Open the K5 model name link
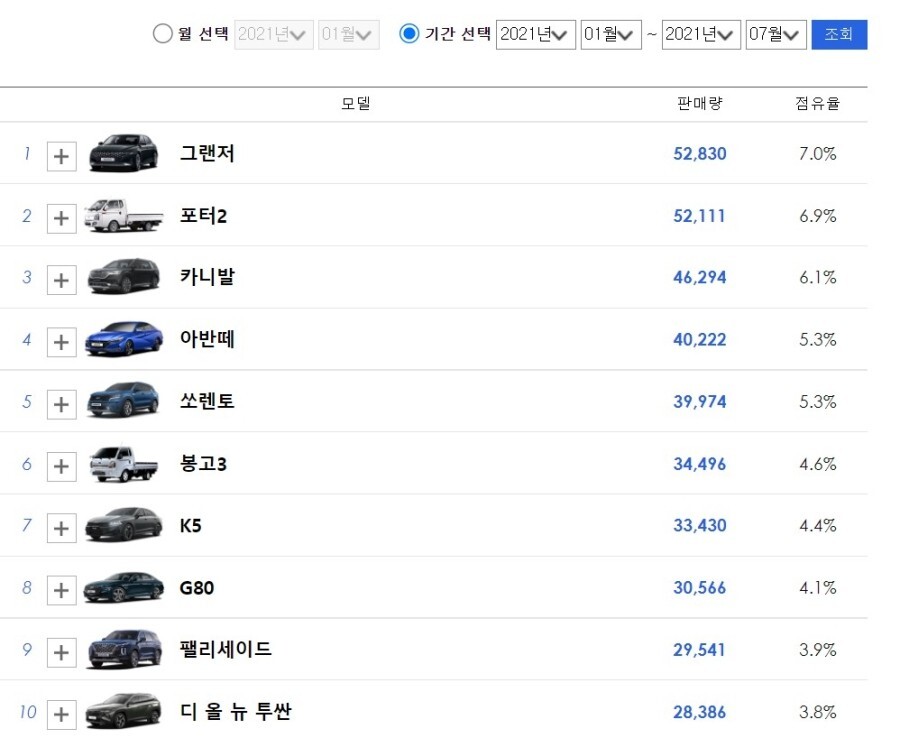The height and width of the screenshot is (738, 900). [x=191, y=525]
